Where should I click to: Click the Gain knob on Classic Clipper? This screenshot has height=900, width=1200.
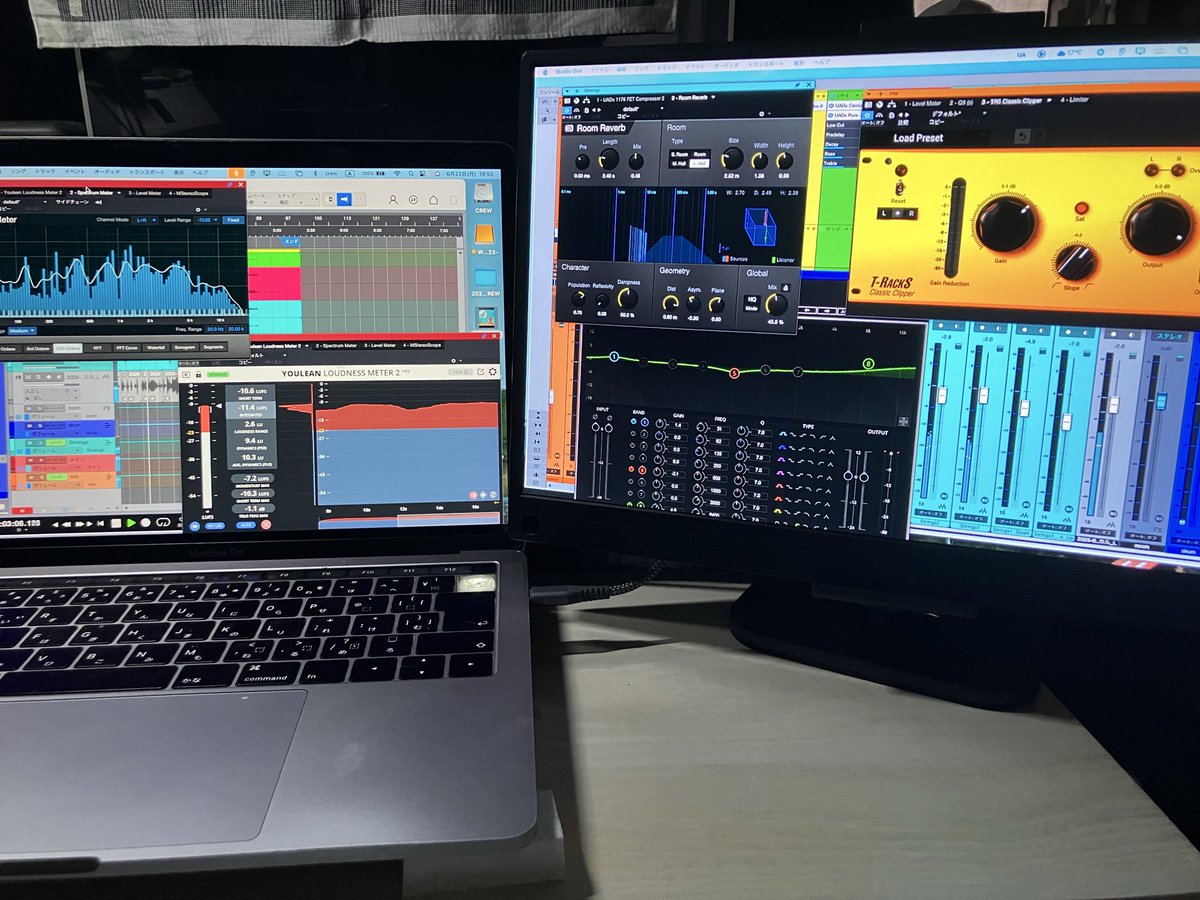pos(1006,224)
